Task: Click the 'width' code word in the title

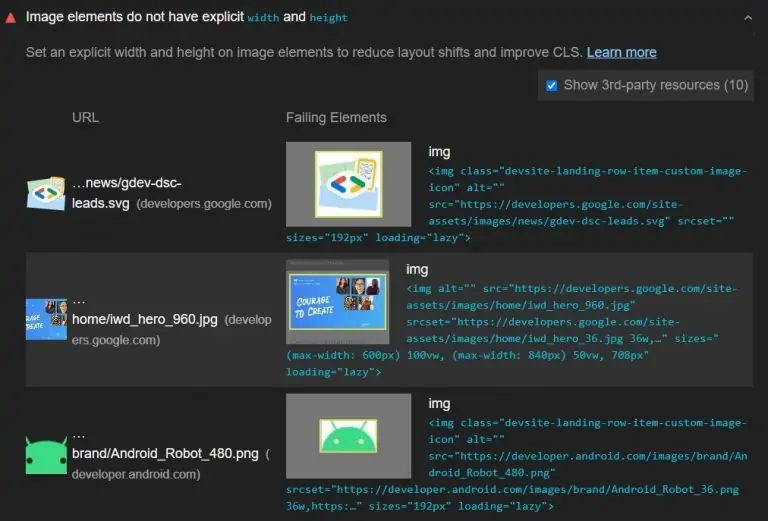Action: 263,18
